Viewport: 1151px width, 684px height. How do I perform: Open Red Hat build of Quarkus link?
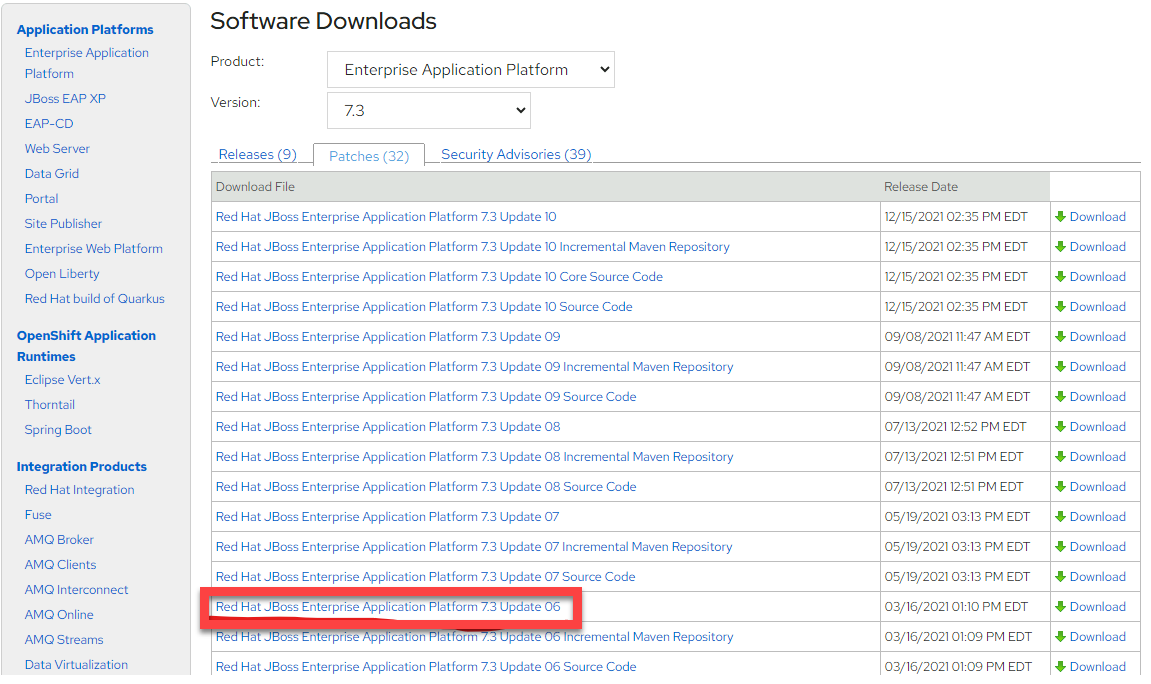tap(95, 299)
